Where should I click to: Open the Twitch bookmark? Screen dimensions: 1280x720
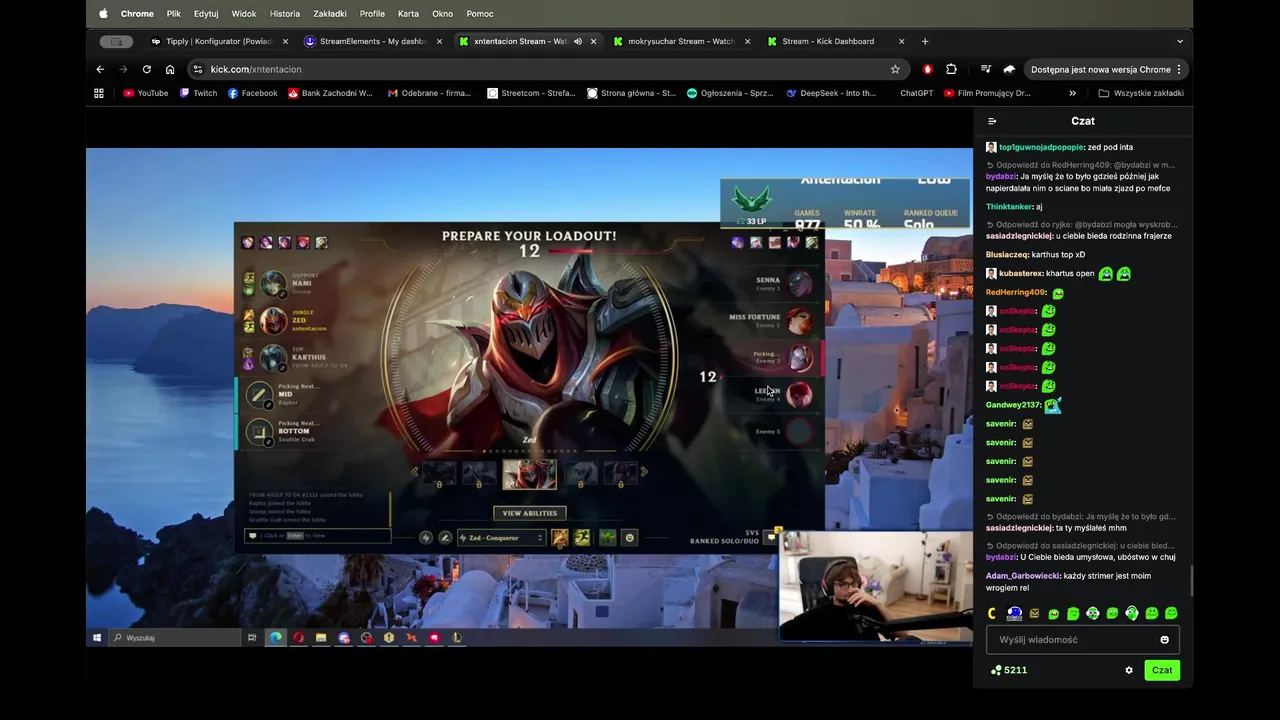tap(198, 93)
